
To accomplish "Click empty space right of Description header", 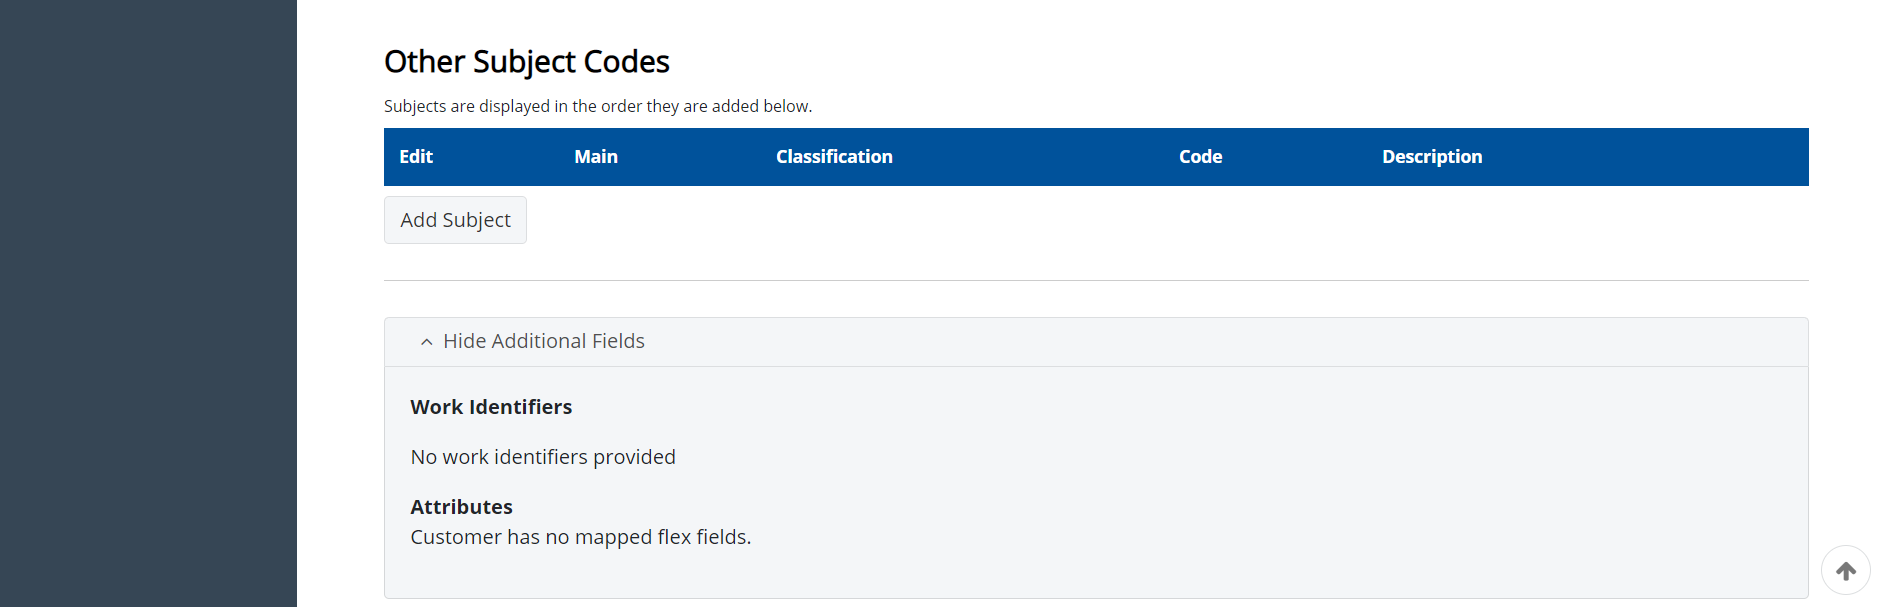I will point(1650,157).
